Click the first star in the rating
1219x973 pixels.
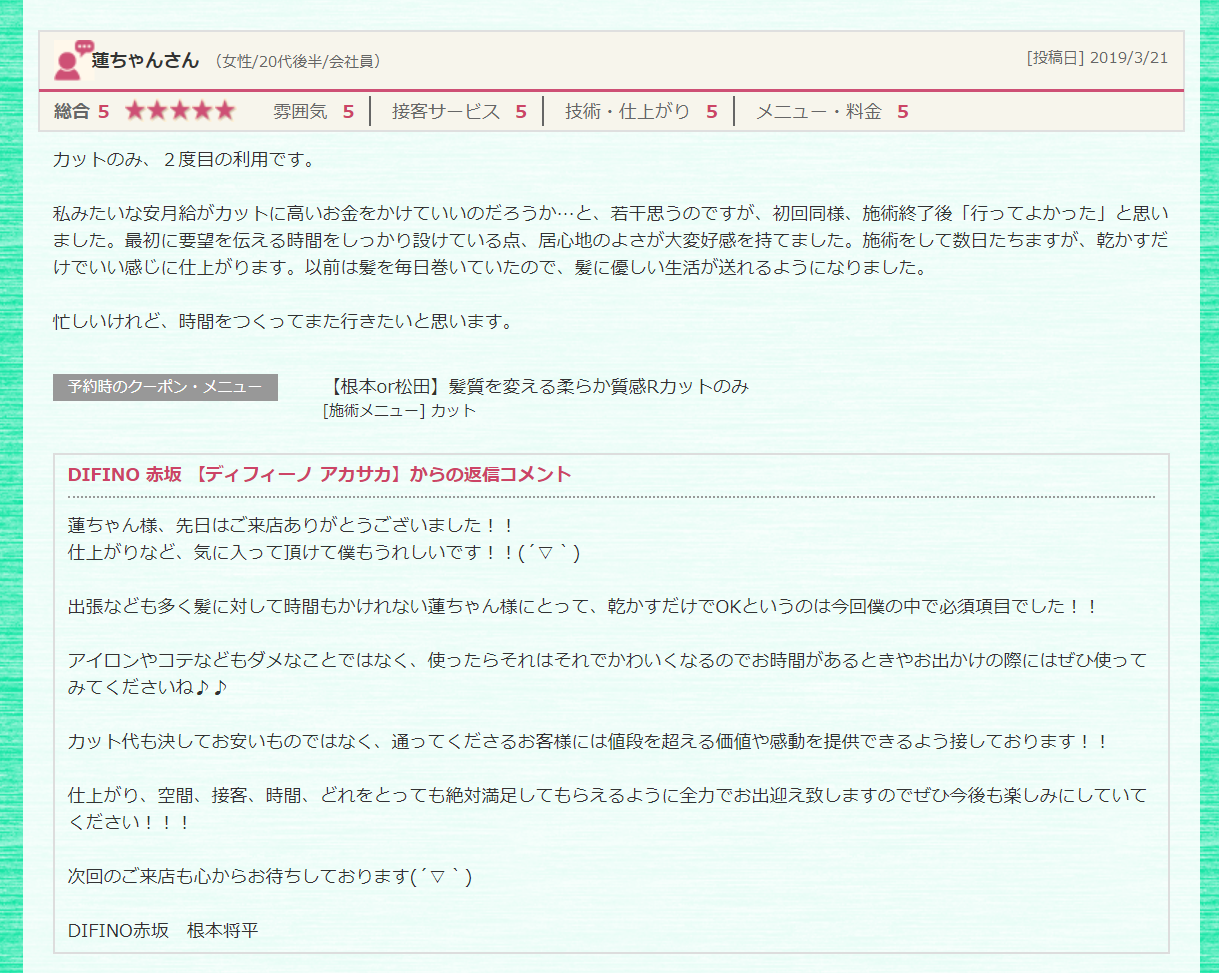coord(135,111)
